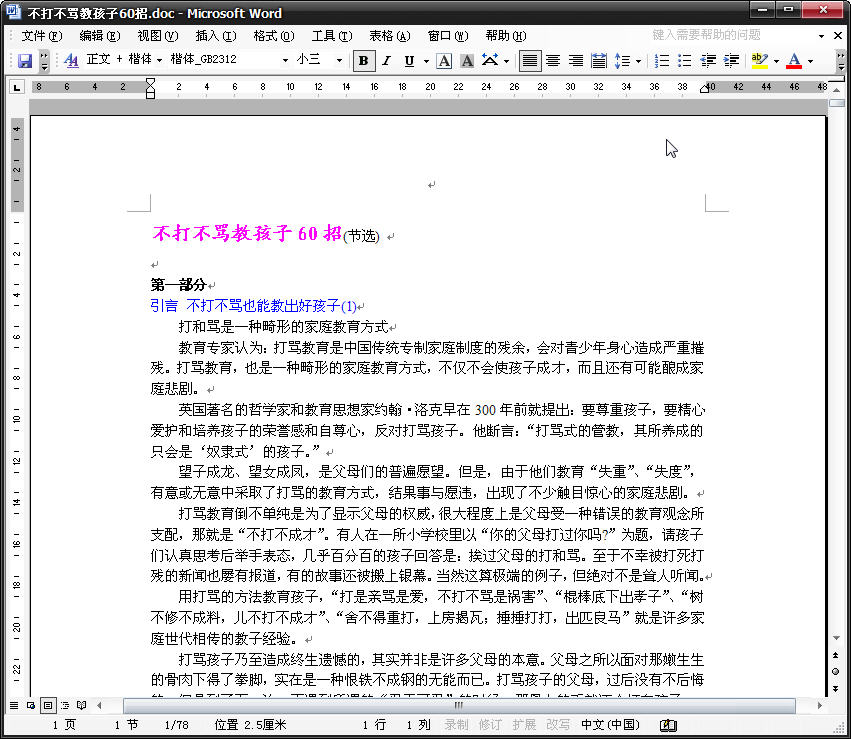Switch to Reading Layout view icon
This screenshot has height=739, width=851.
[x=81, y=705]
